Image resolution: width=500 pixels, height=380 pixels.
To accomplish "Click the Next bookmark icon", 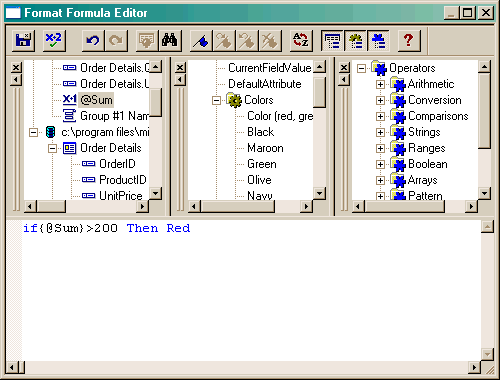I will click(224, 40).
